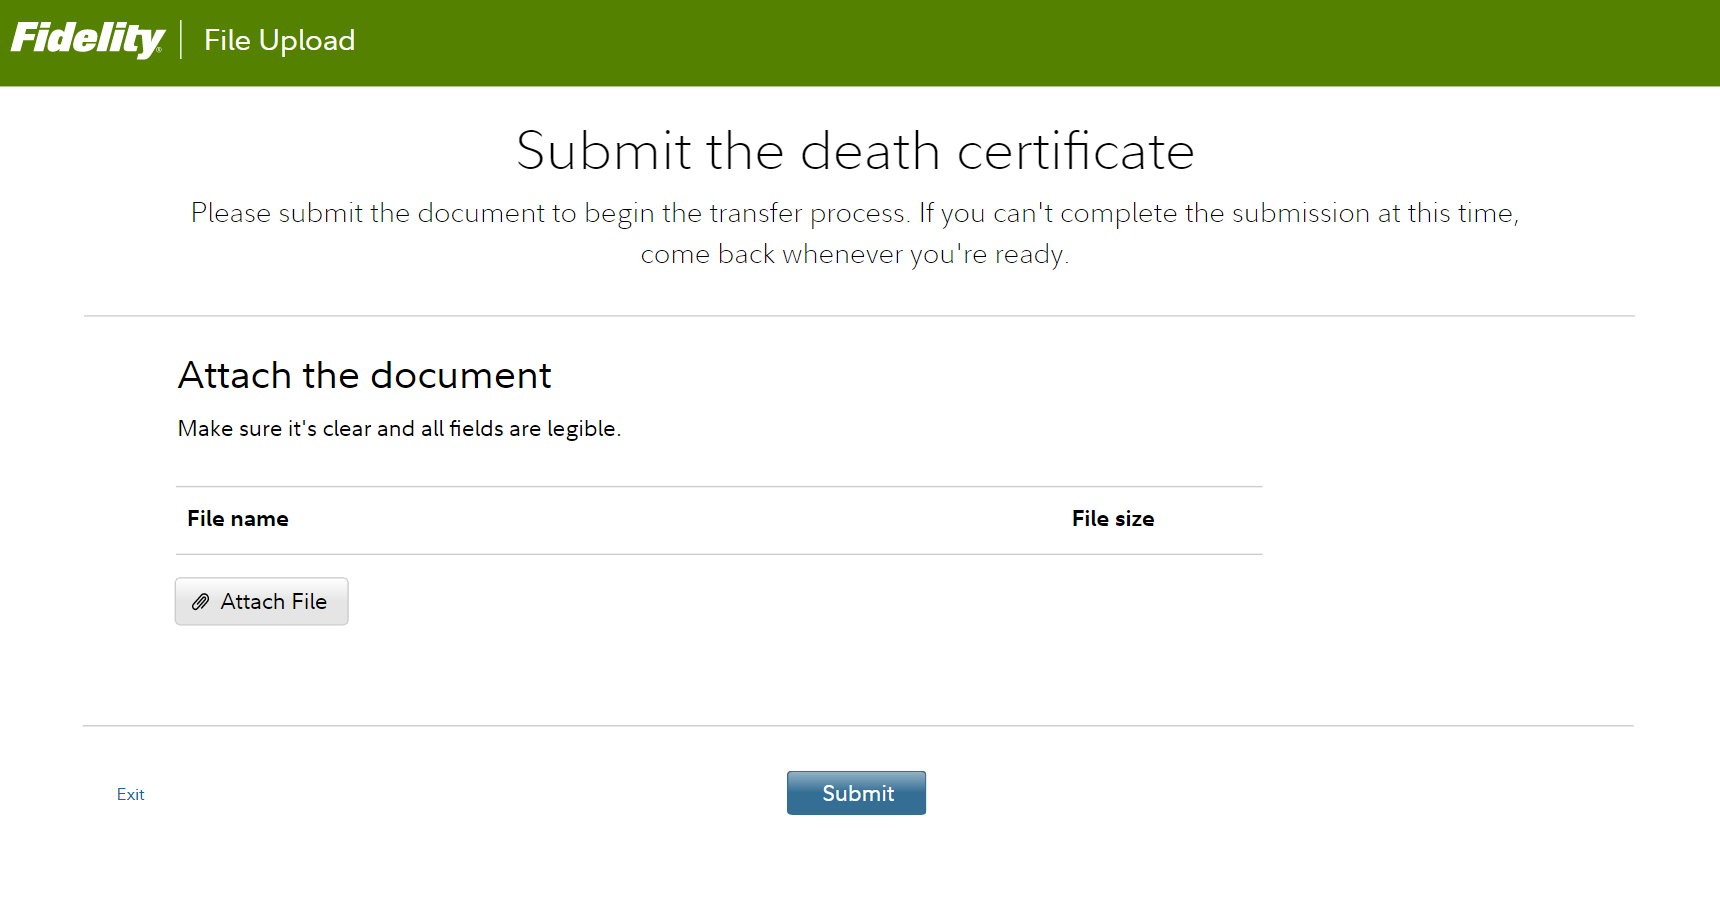Click the Fidelity logo in the header
Image resolution: width=1720 pixels, height=897 pixels.
click(x=87, y=39)
